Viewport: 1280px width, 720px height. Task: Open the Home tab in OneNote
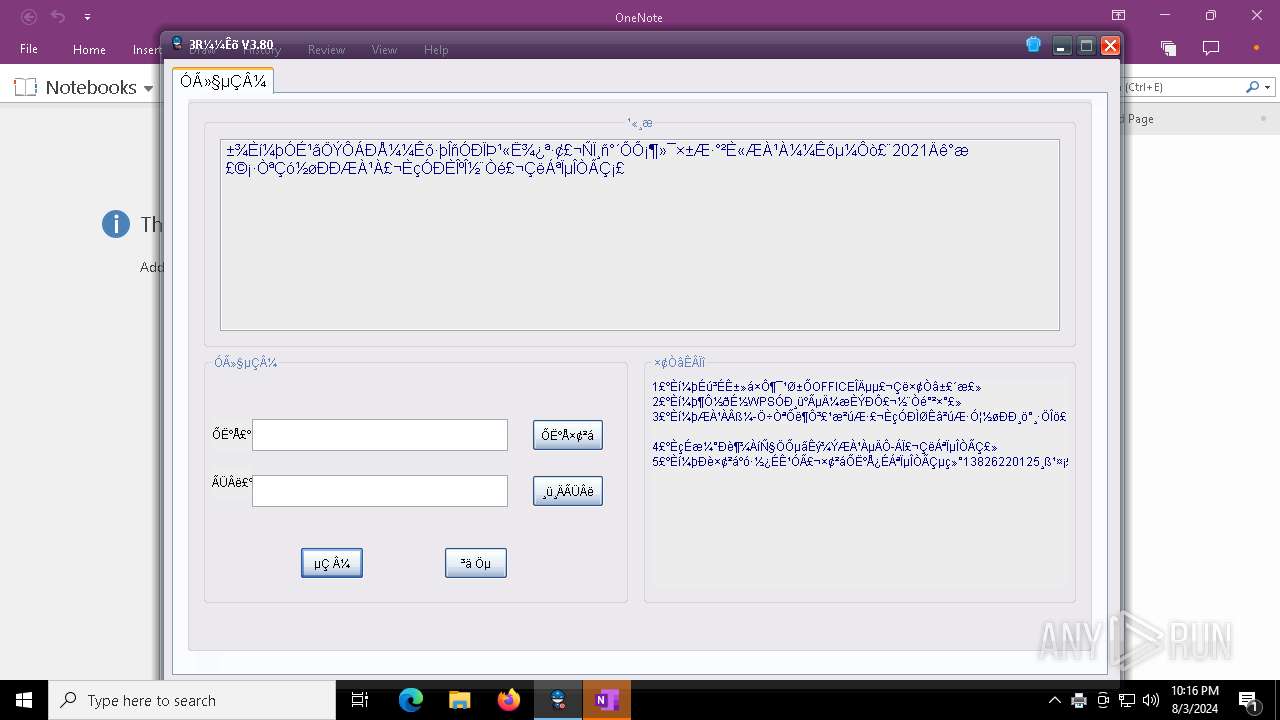click(x=89, y=49)
